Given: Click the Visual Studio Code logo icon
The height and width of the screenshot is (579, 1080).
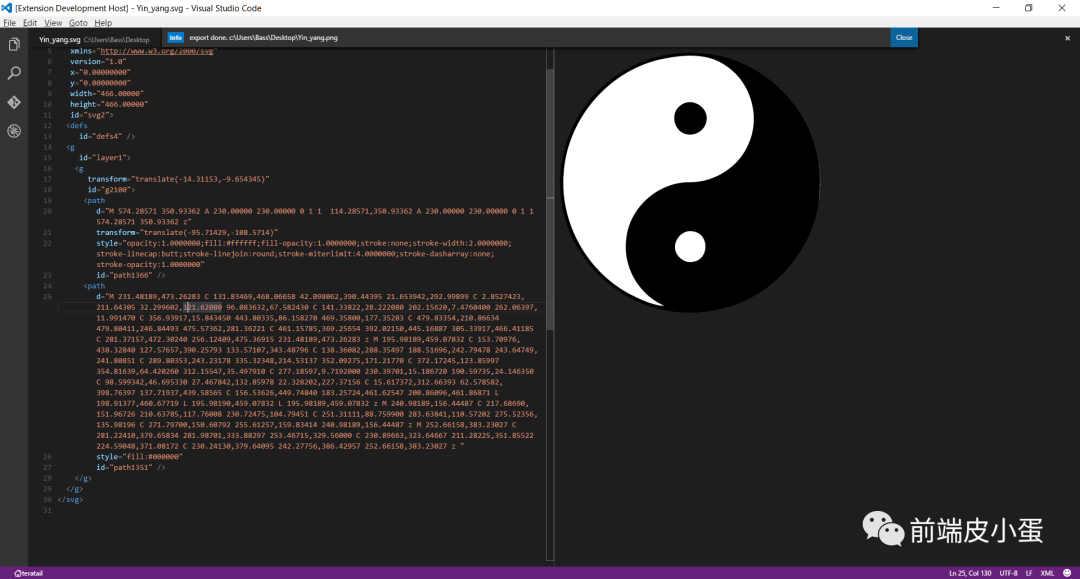Looking at the screenshot, I should click(7, 8).
